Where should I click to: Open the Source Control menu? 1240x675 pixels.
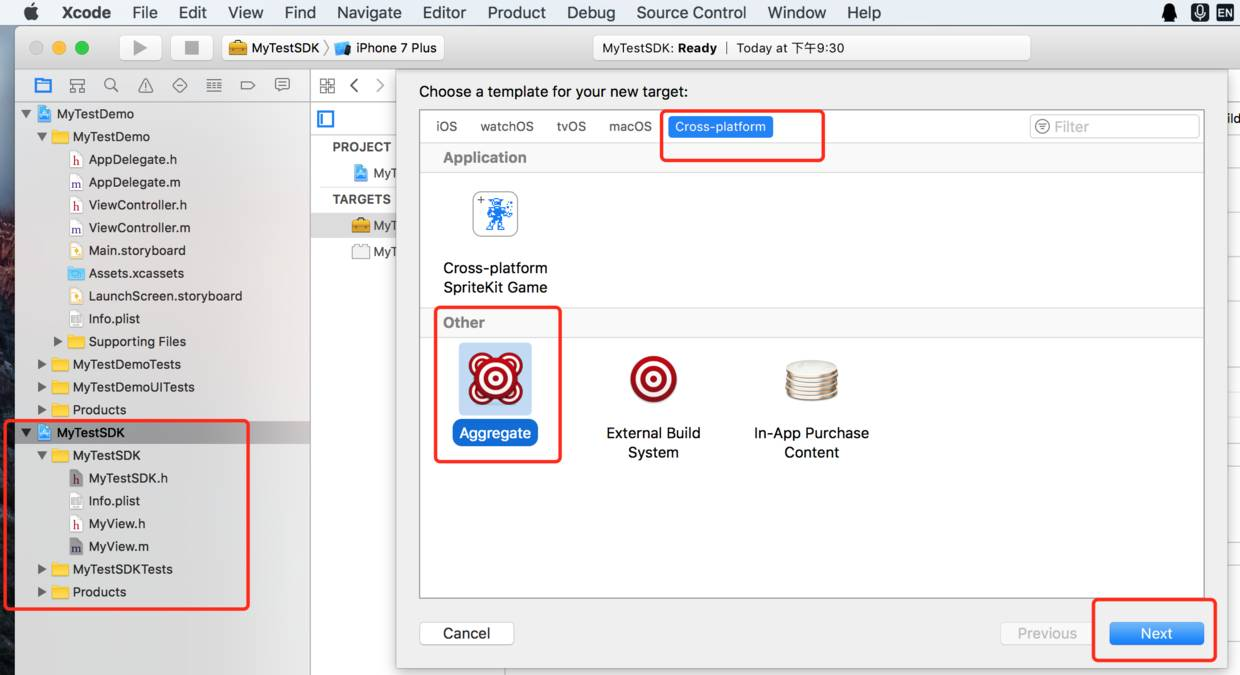(691, 12)
